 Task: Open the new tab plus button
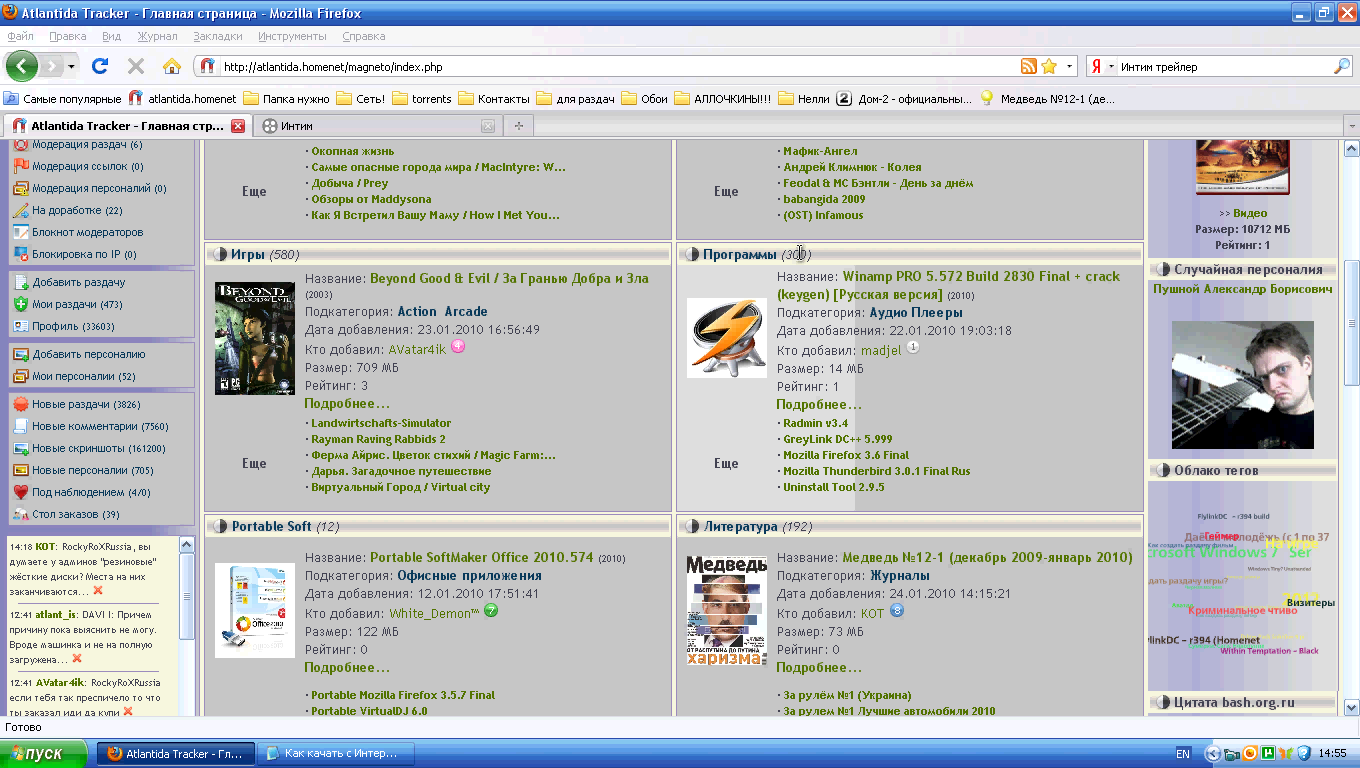518,126
